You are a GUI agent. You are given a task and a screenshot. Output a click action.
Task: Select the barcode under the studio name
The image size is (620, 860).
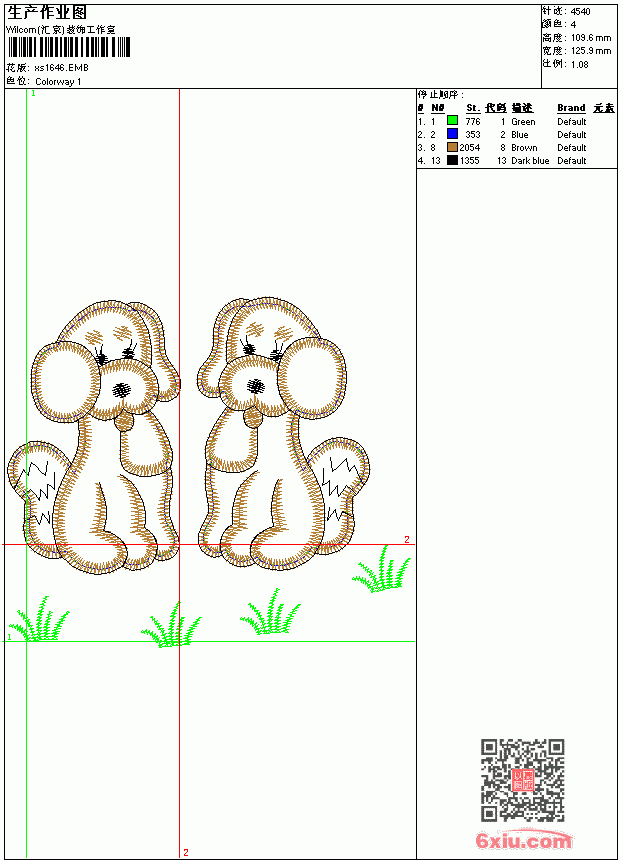[x=69, y=47]
